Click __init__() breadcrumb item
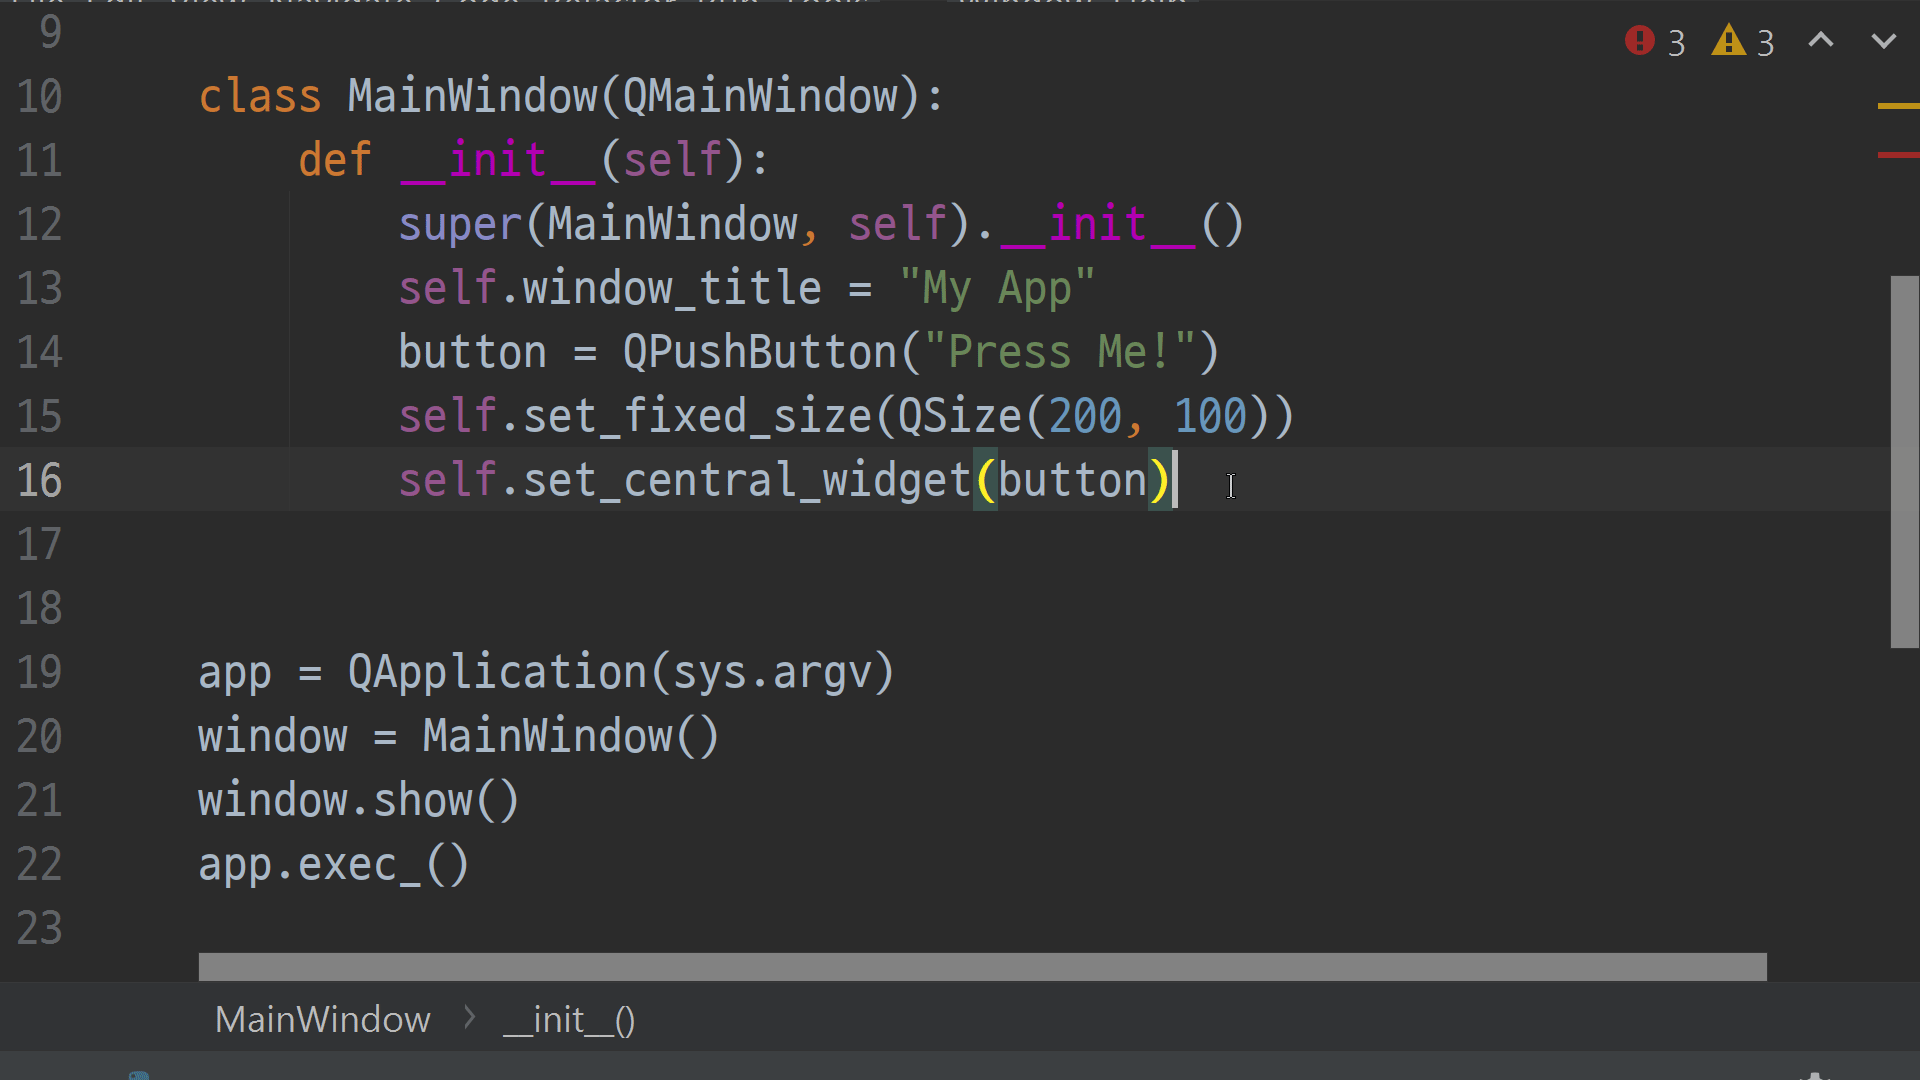This screenshot has width=1920, height=1080. pos(569,1019)
